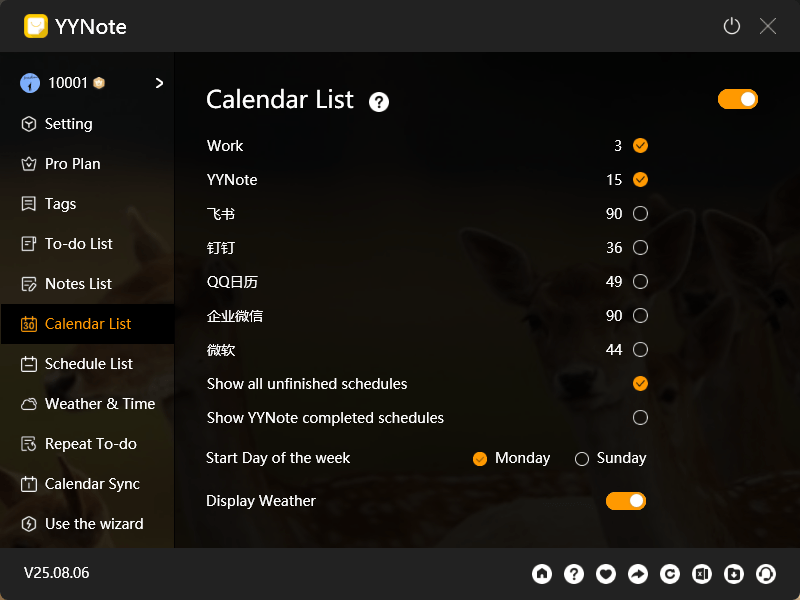800x600 pixels.
Task: Check Show YYNote completed schedules
Action: 640,417
